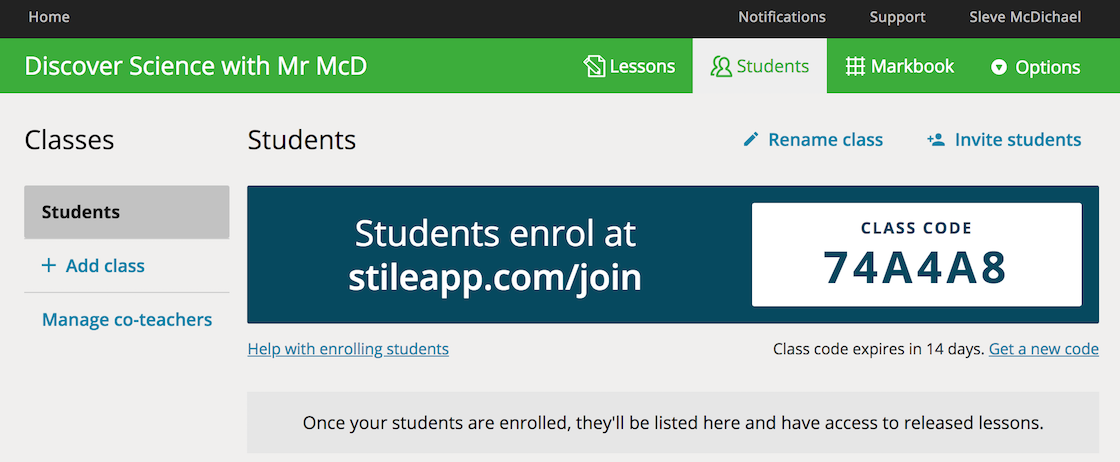Viewport: 1120px width, 462px height.
Task: Click Get a new code link
Action: [x=1044, y=349]
